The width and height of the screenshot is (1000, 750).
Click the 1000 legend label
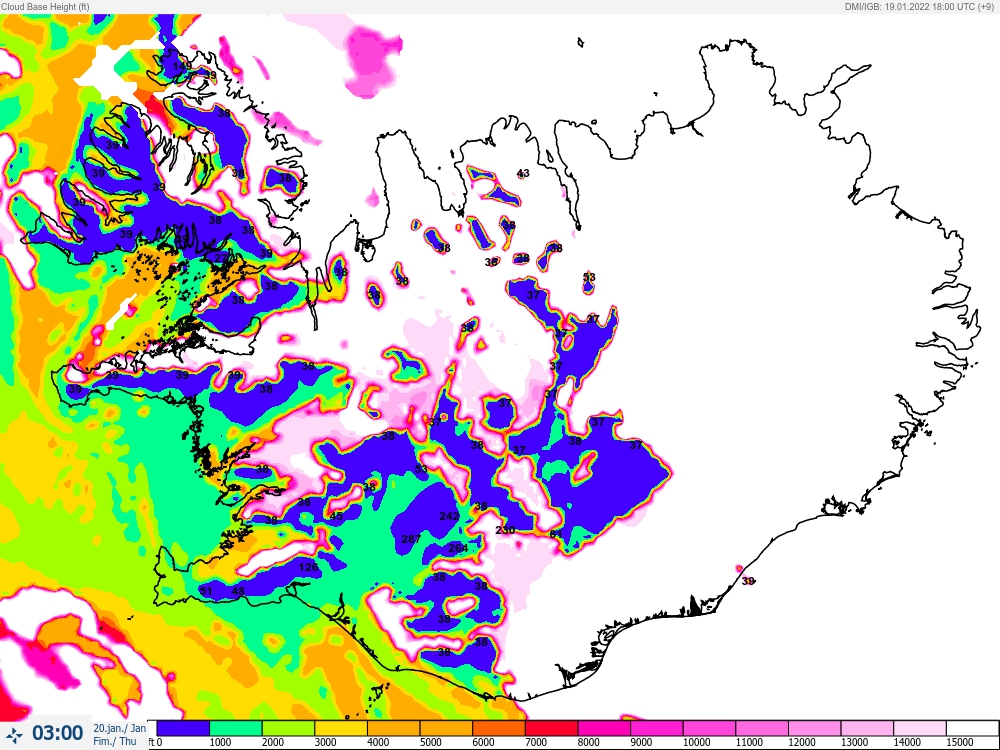coord(220,742)
